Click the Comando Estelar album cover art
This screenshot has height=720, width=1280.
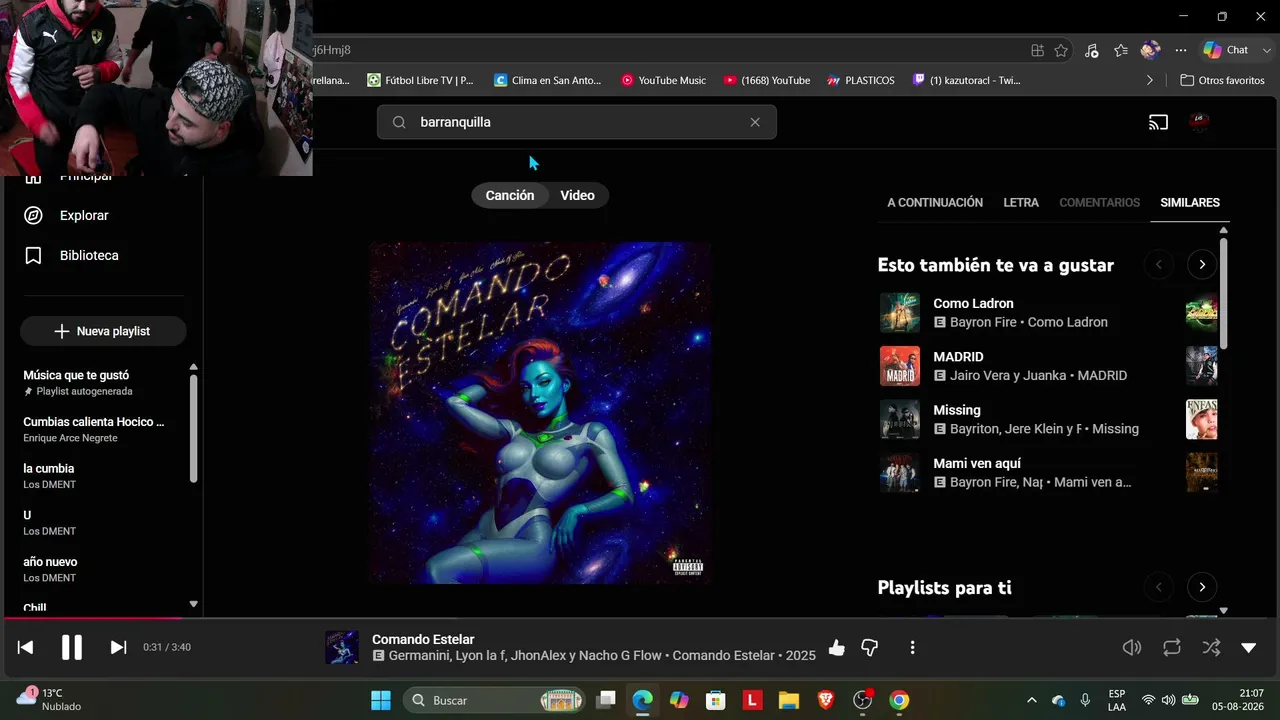point(540,412)
